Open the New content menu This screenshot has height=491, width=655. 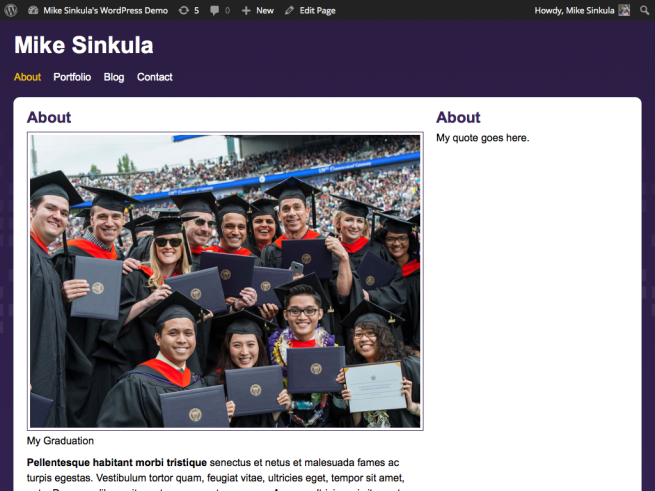click(265, 10)
